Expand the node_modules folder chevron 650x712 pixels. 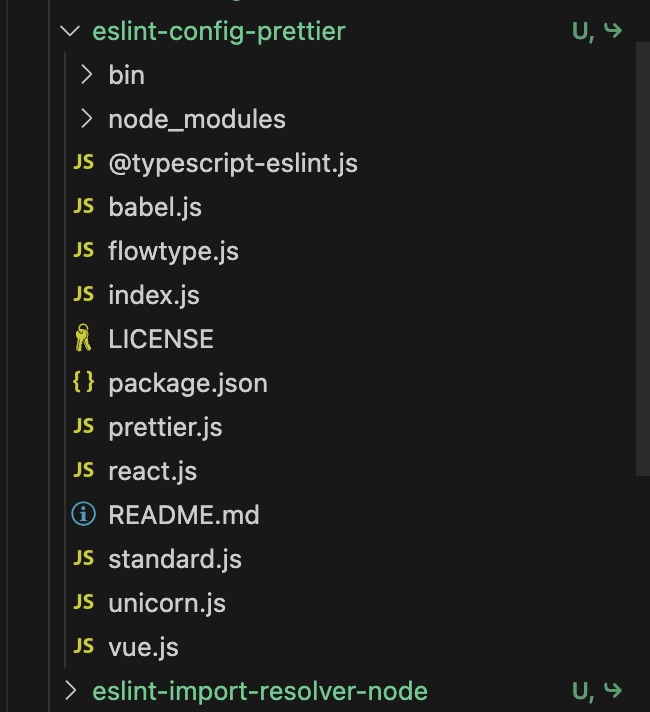click(x=86, y=119)
